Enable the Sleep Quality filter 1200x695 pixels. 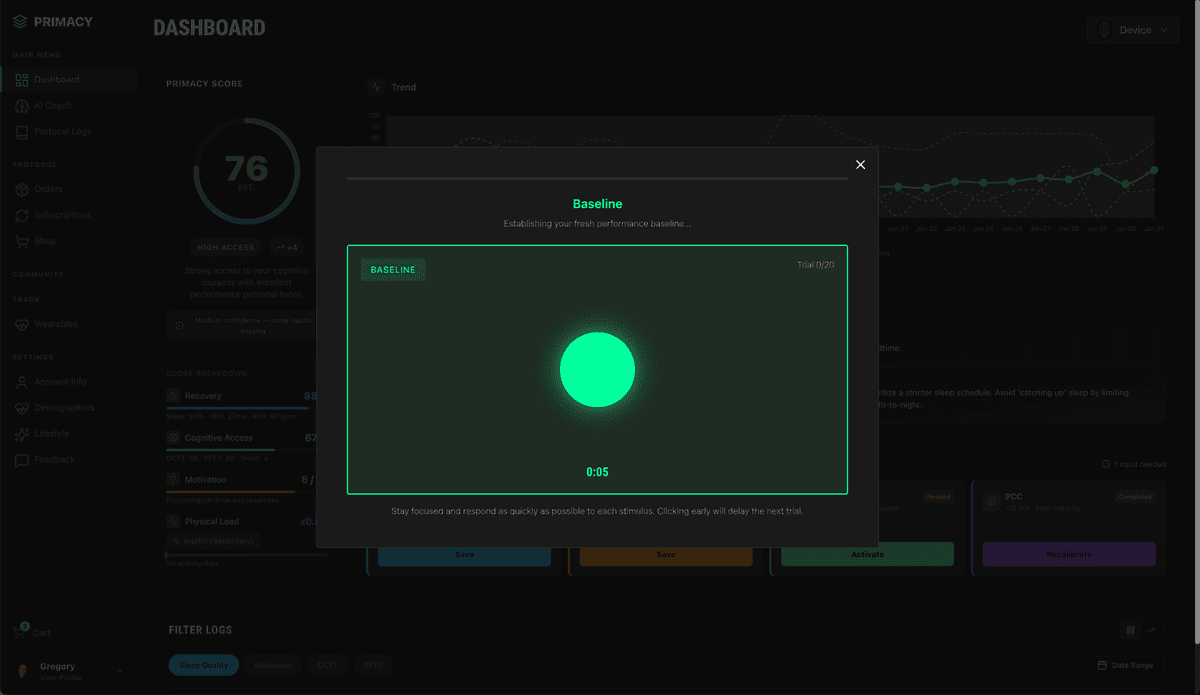203,664
